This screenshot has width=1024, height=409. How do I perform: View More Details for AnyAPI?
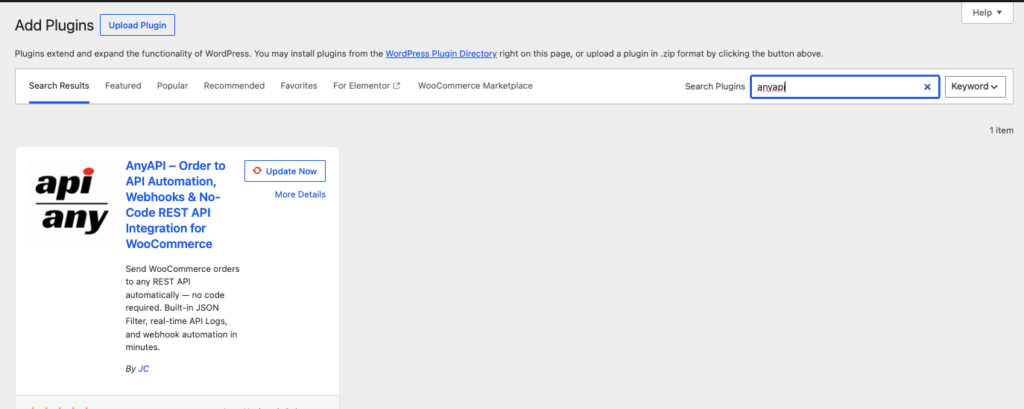(x=300, y=195)
